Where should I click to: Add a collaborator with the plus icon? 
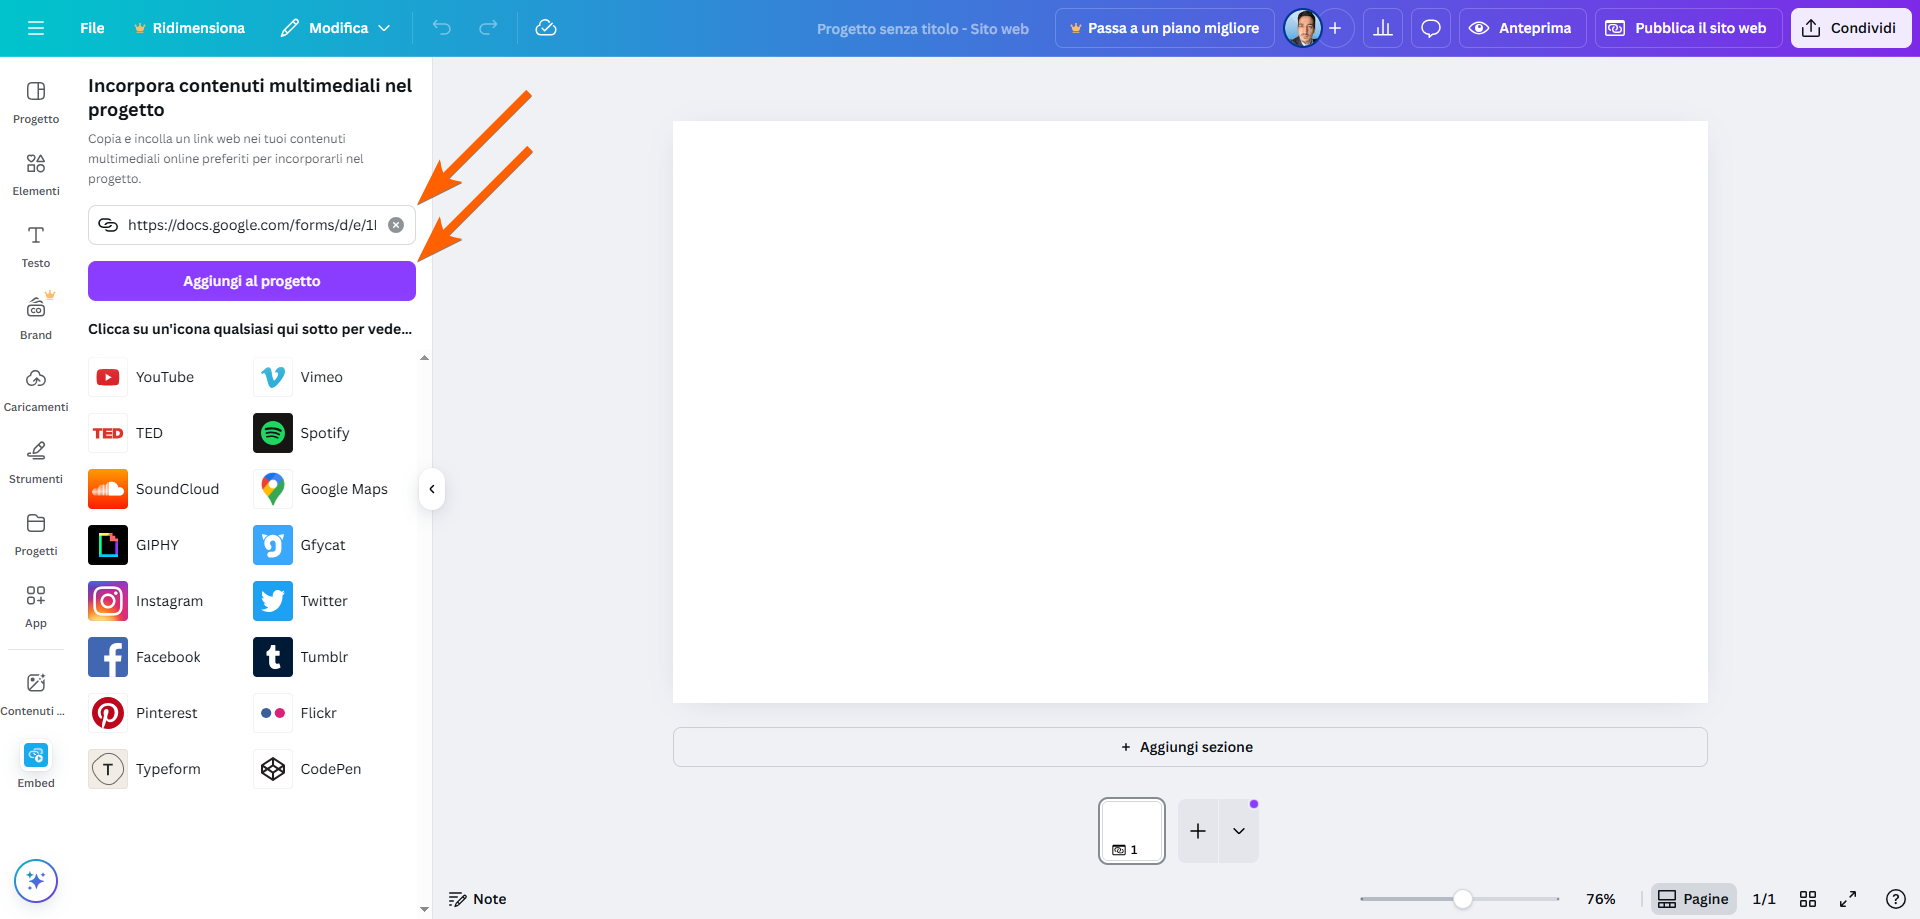click(1335, 28)
